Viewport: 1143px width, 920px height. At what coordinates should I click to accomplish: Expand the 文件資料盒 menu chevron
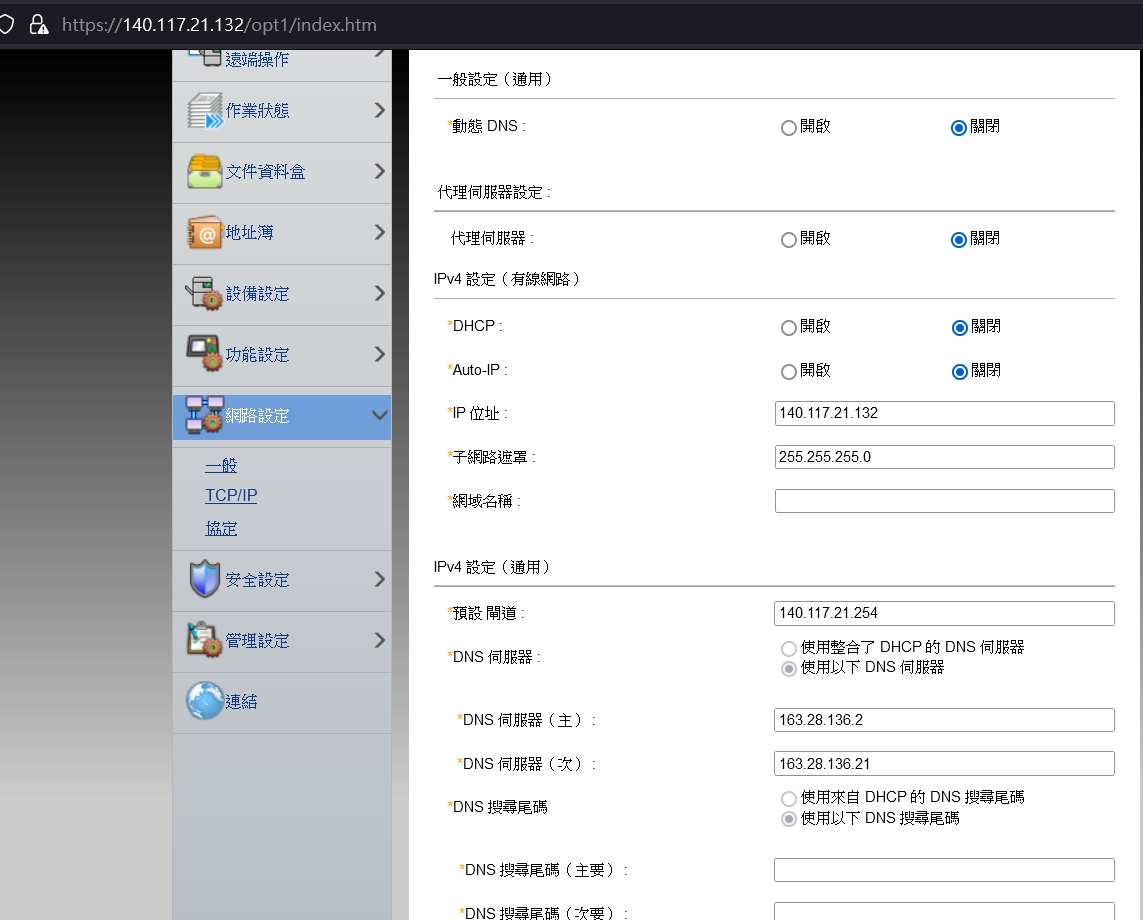379,171
